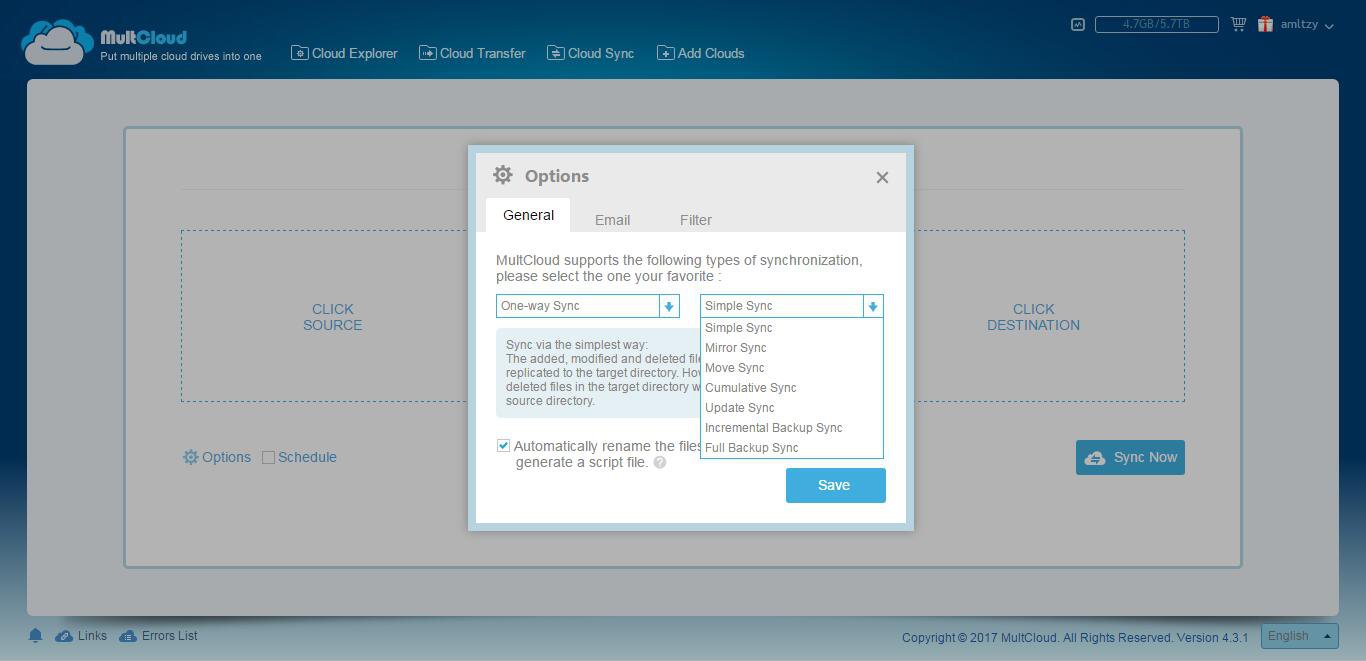Screen dimensions: 1366x661
Task: Click the red gift box icon
Action: [x=1265, y=24]
